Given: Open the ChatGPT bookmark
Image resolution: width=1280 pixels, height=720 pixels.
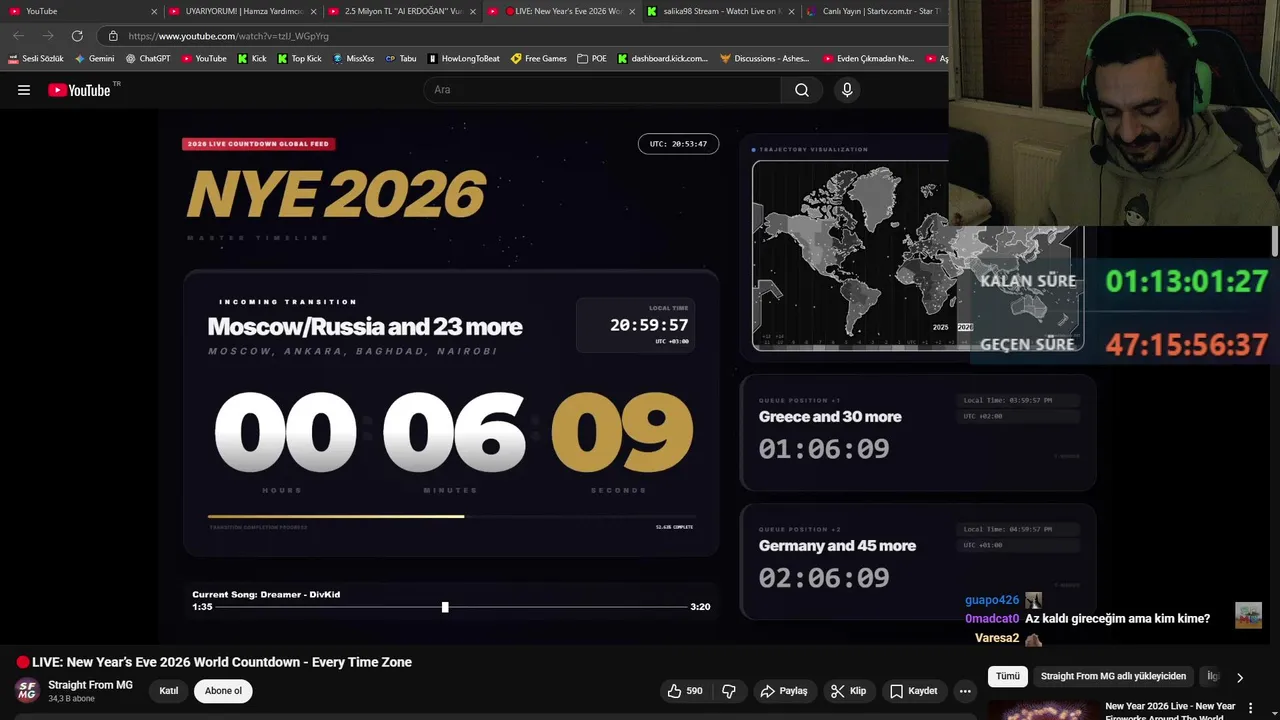Looking at the screenshot, I should 148,59.
